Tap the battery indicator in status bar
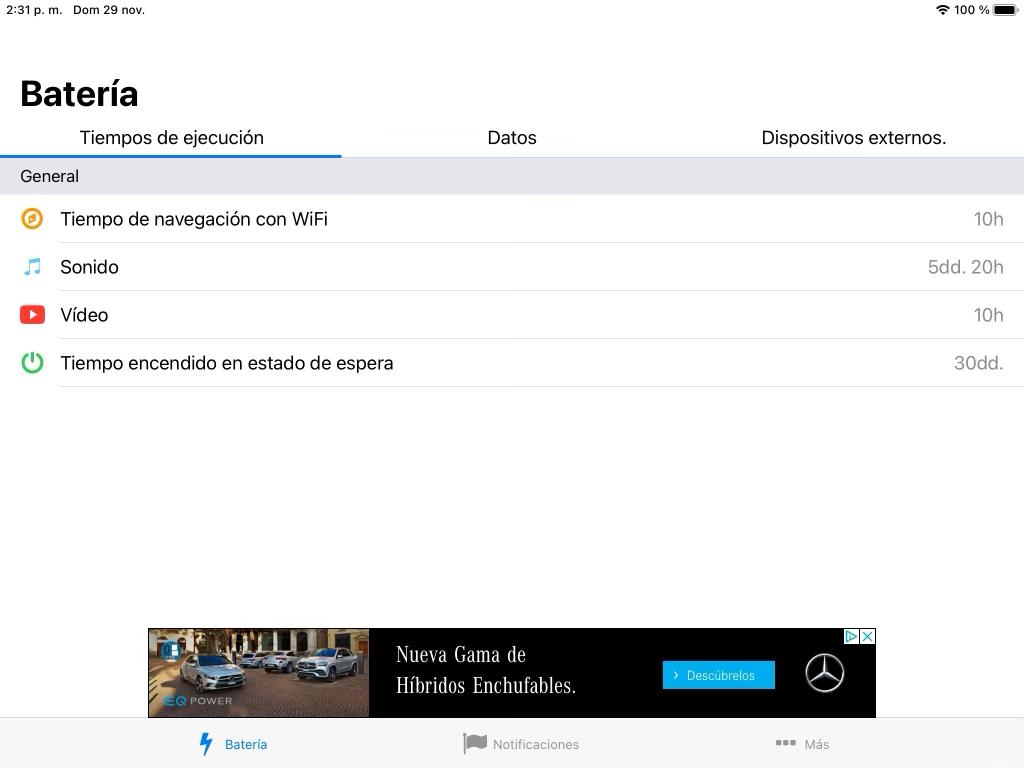The height and width of the screenshot is (768, 1024). [1006, 10]
